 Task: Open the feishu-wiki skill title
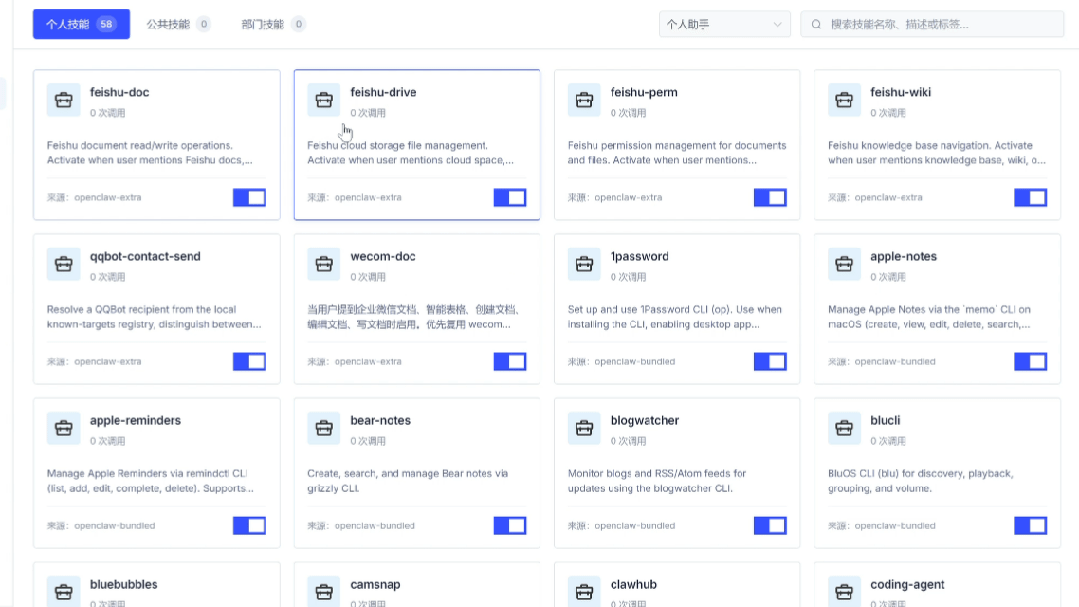coord(900,92)
